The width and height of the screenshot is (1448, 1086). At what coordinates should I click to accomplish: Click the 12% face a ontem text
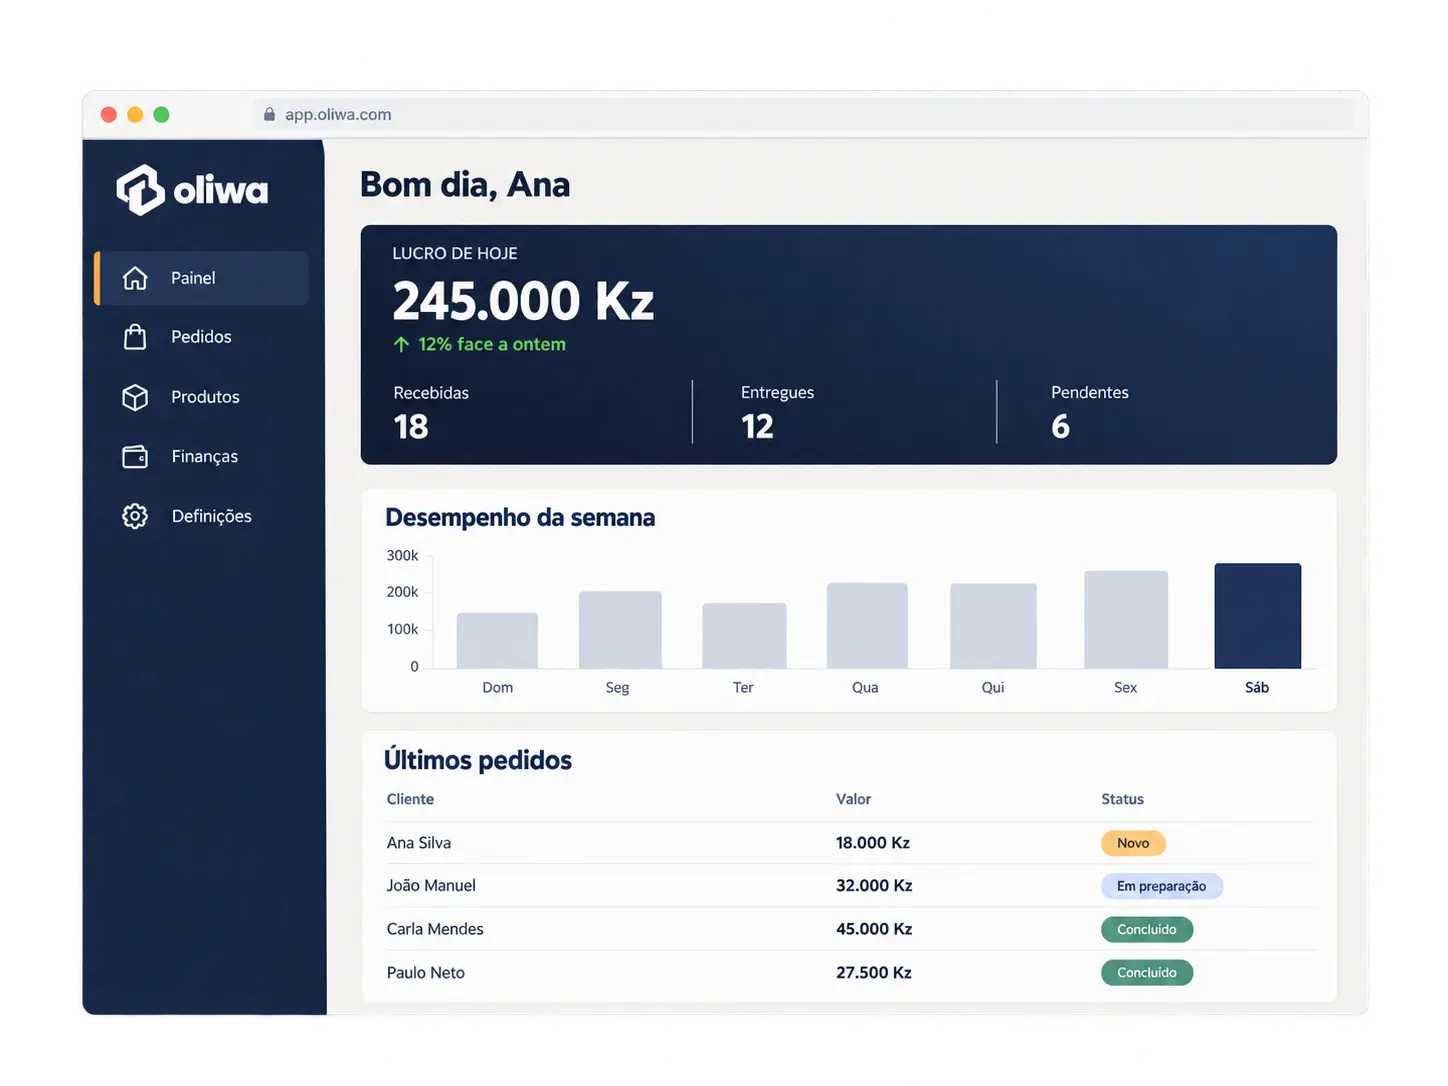pyautogui.click(x=492, y=344)
